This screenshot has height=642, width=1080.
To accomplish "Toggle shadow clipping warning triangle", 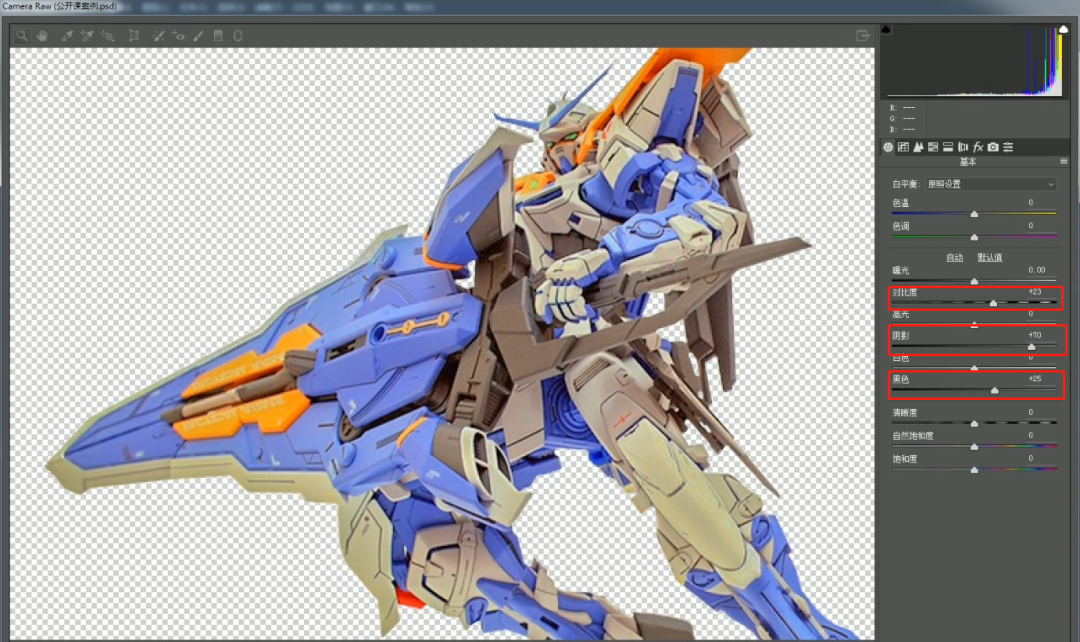I will tap(886, 30).
